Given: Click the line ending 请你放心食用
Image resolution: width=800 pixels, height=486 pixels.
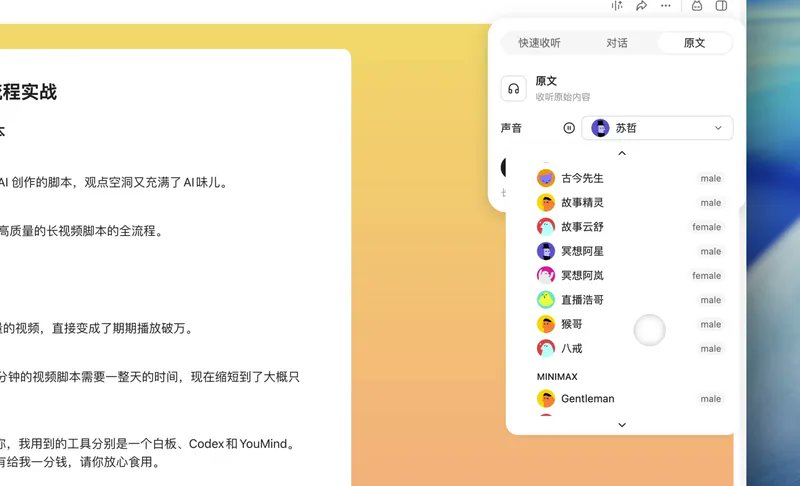Looking at the screenshot, I should tap(80, 462).
